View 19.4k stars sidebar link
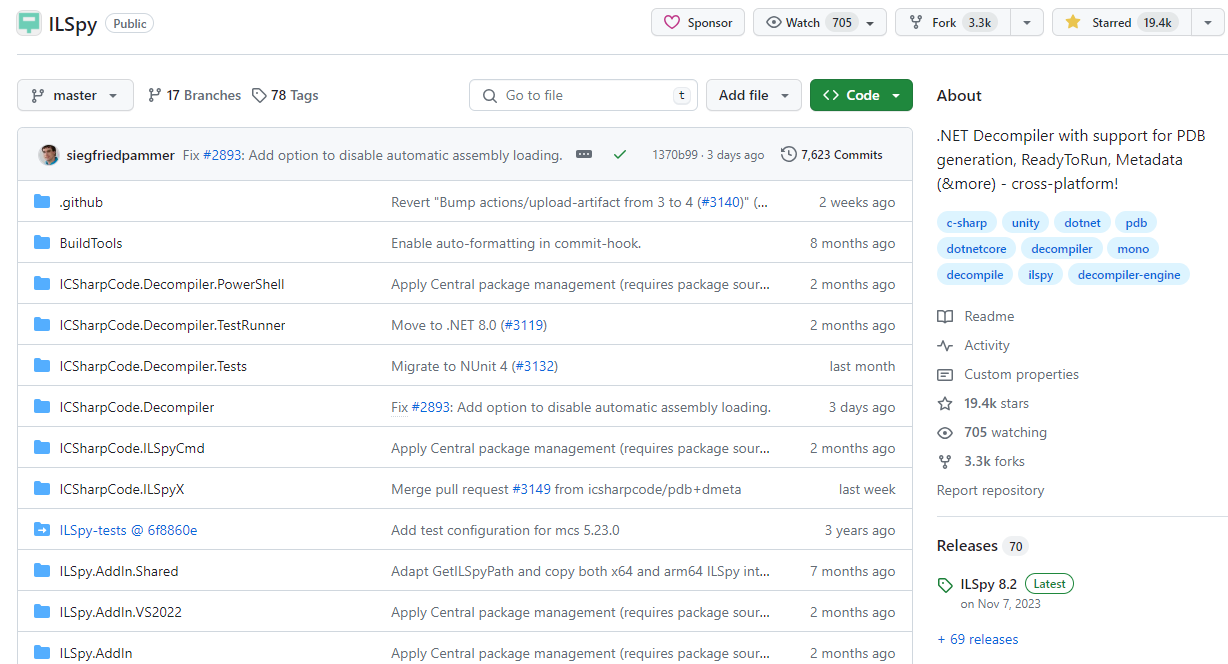This screenshot has height=664, width=1228. (x=983, y=403)
